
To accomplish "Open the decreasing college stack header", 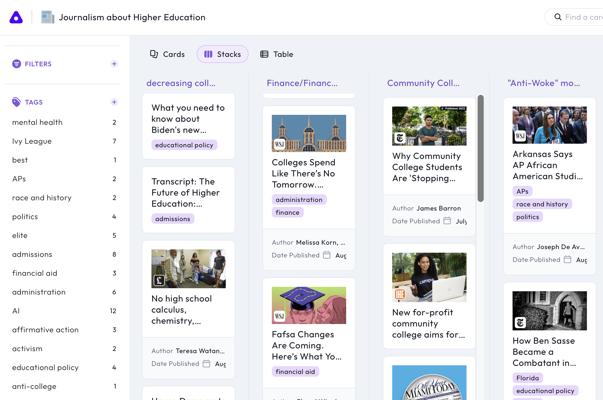I will tap(181, 83).
